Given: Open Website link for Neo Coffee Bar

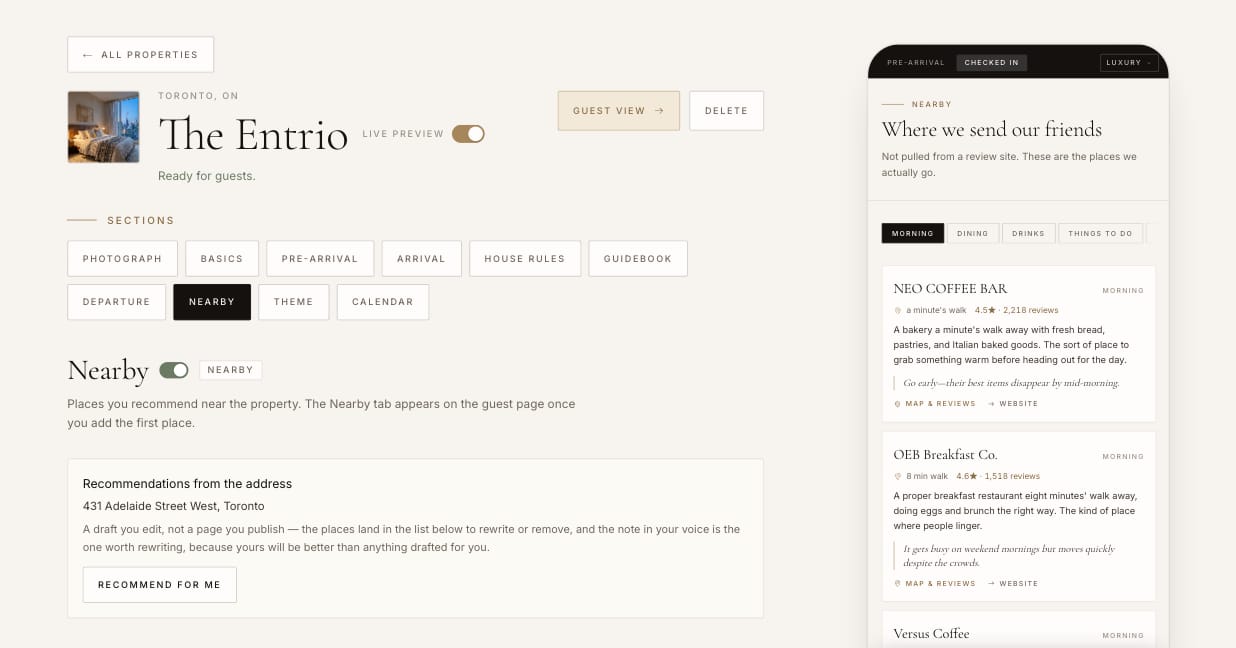Looking at the screenshot, I should coord(1012,404).
